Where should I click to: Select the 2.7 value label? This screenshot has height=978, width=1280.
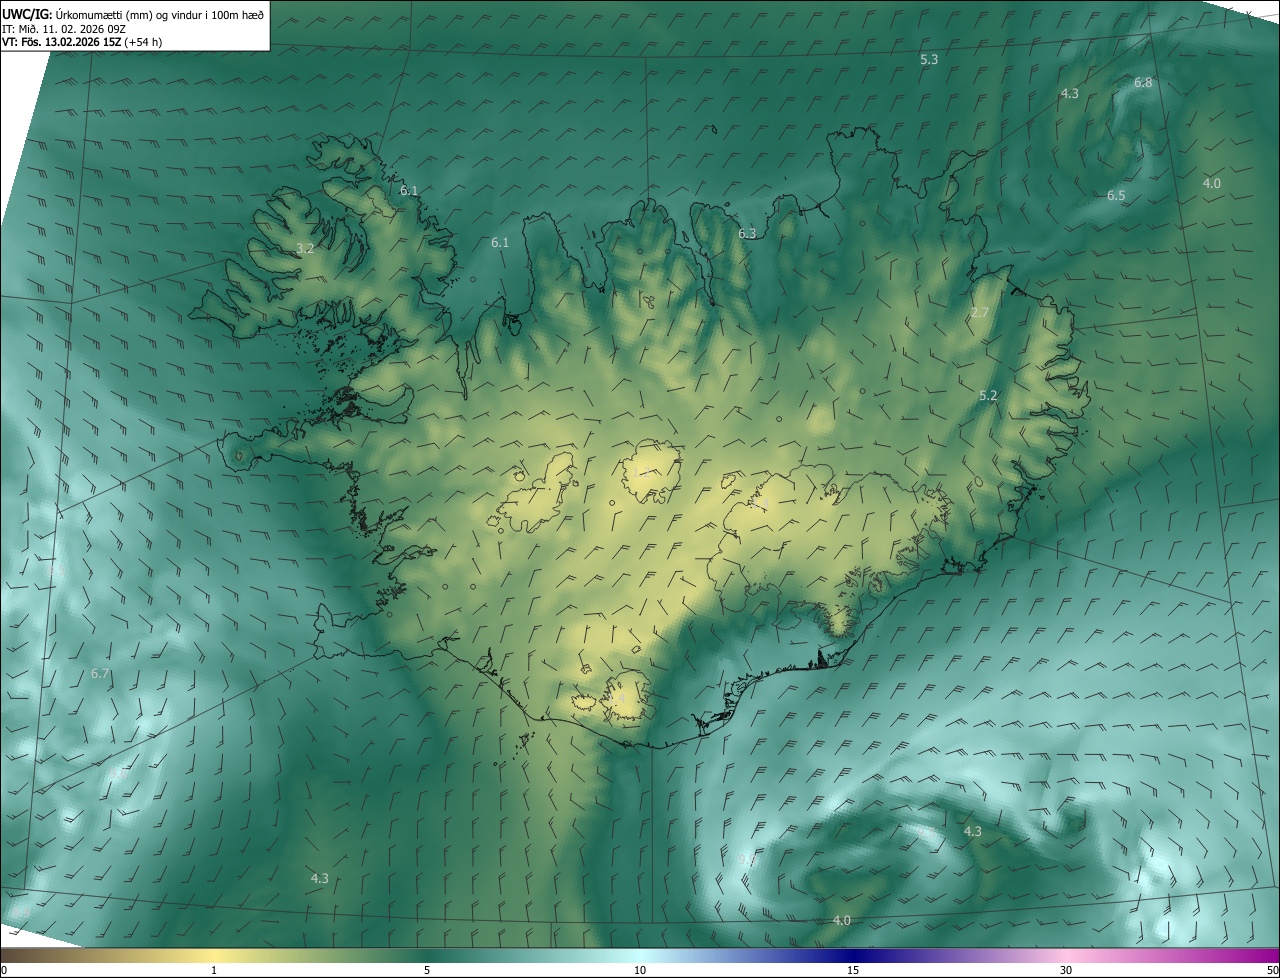(980, 313)
